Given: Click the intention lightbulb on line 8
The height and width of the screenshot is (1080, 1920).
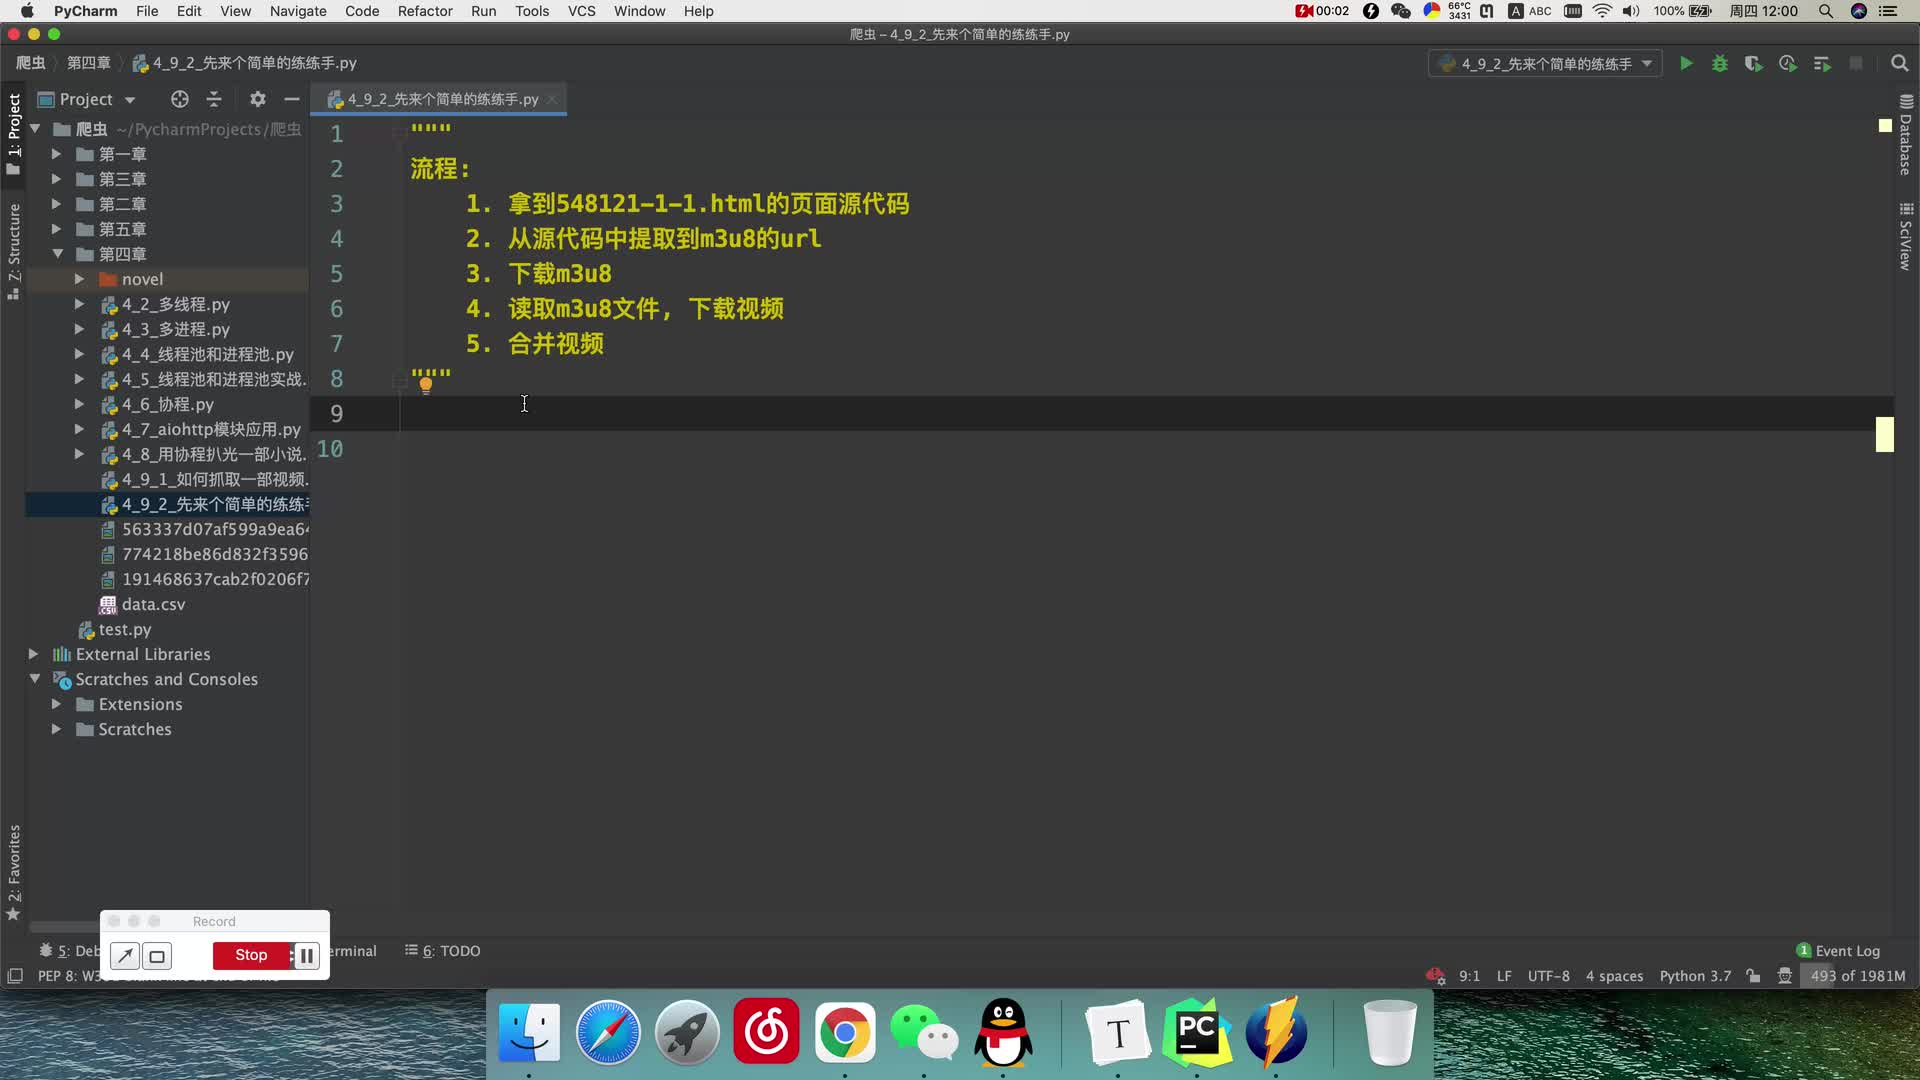Looking at the screenshot, I should (426, 385).
